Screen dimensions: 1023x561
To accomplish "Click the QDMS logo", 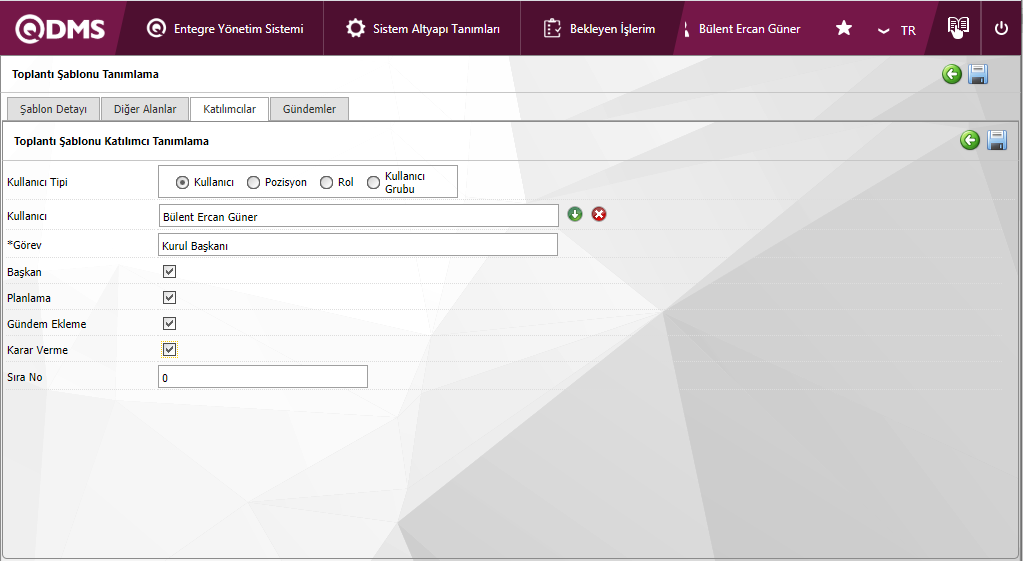I will pyautogui.click(x=60, y=29).
